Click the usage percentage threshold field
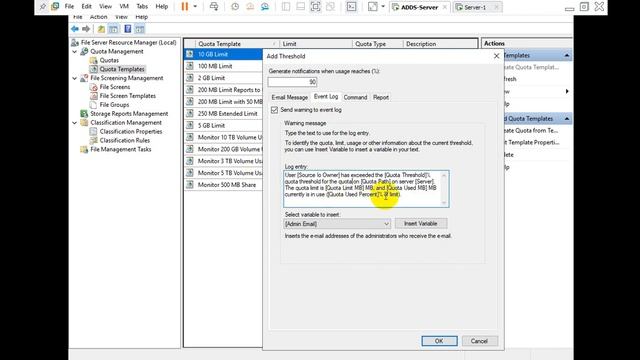 292,82
